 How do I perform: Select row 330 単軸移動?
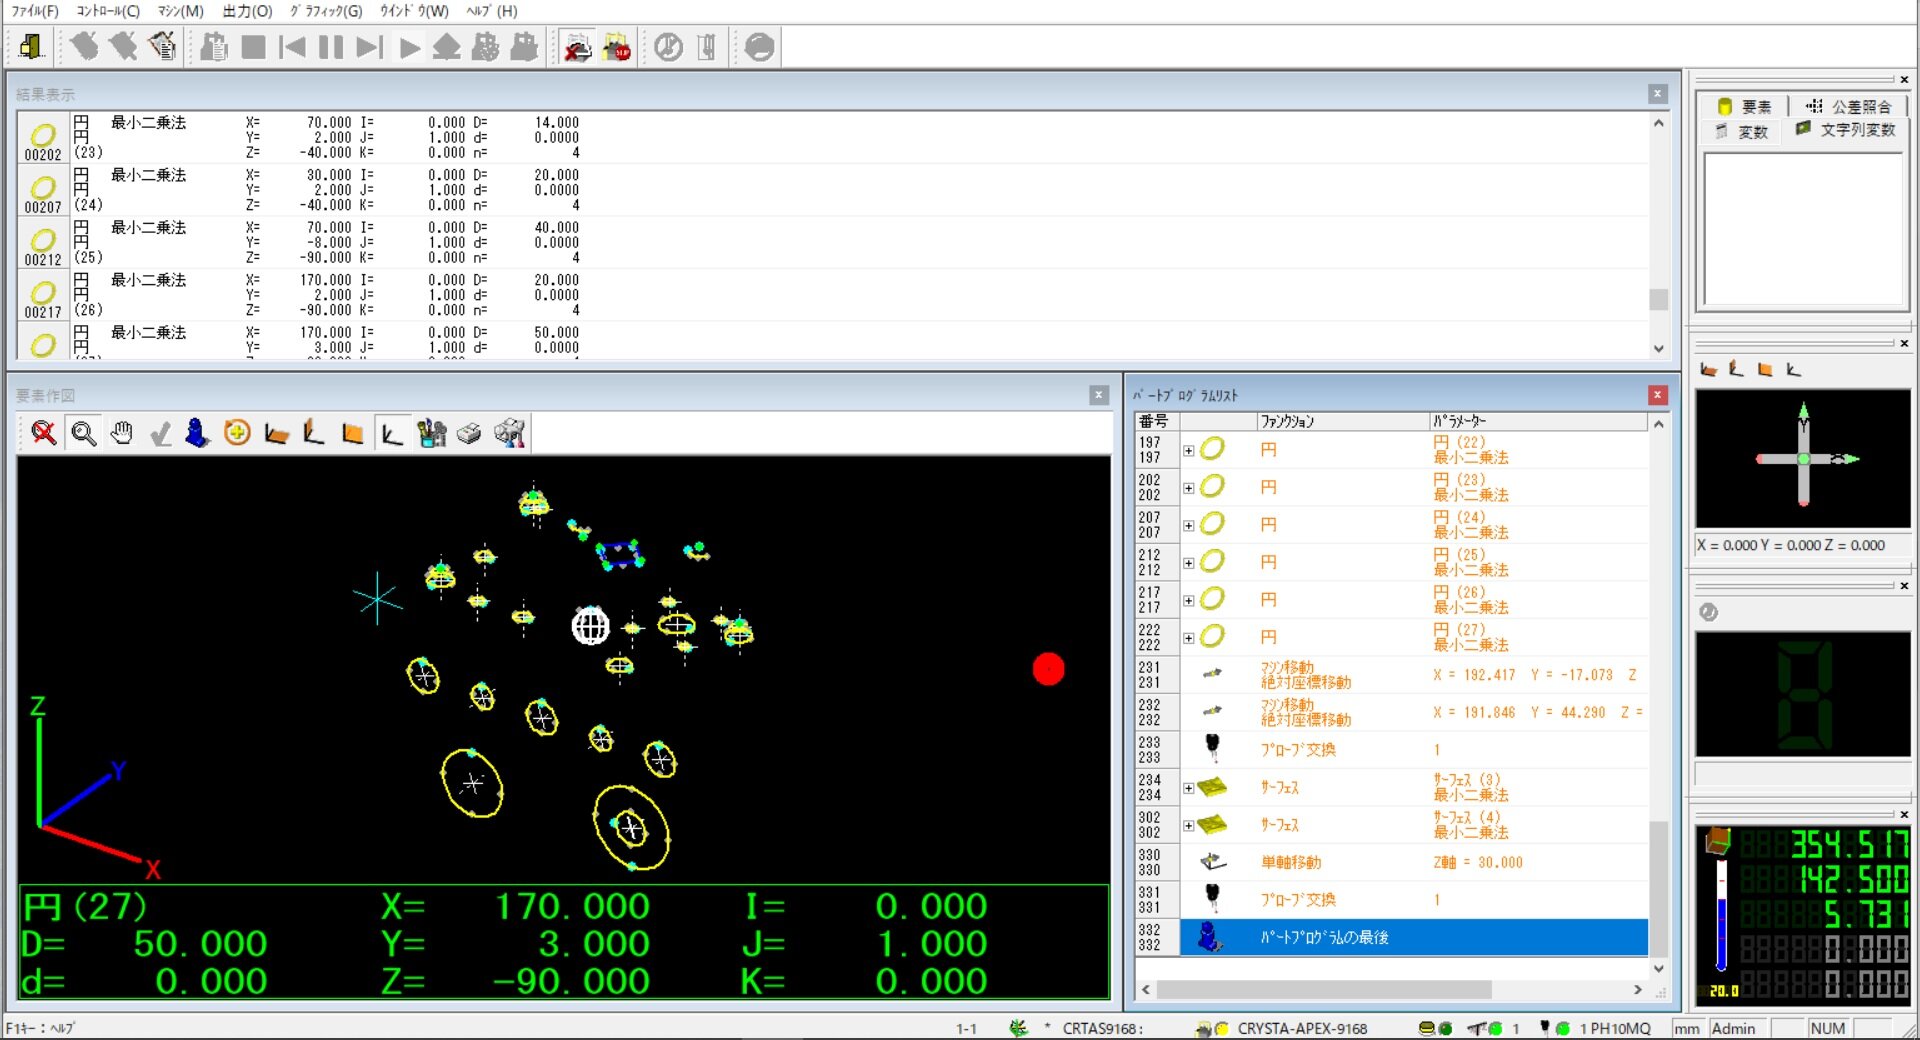(1392, 862)
